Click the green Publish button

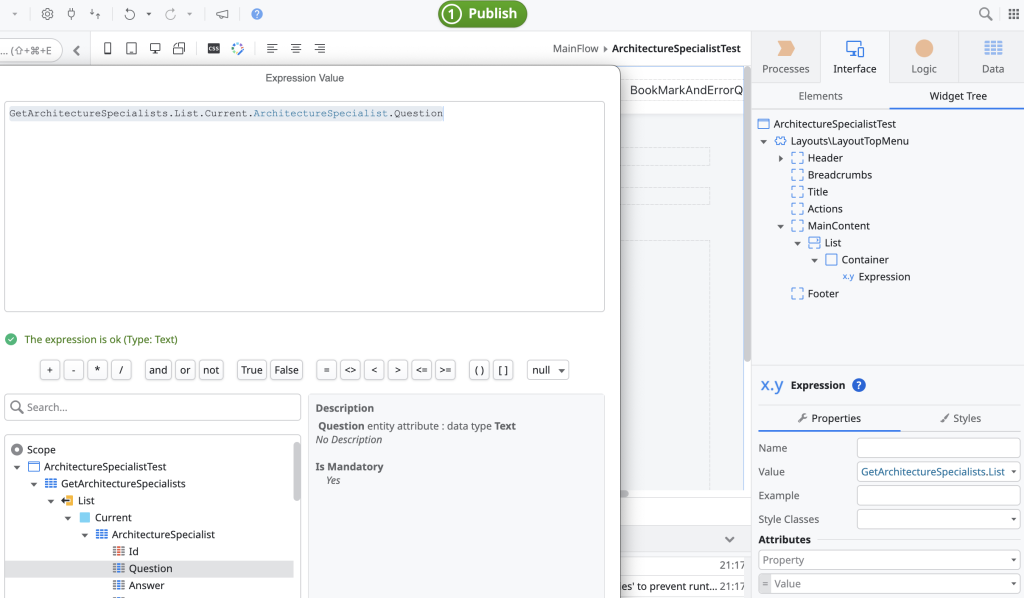click(482, 14)
